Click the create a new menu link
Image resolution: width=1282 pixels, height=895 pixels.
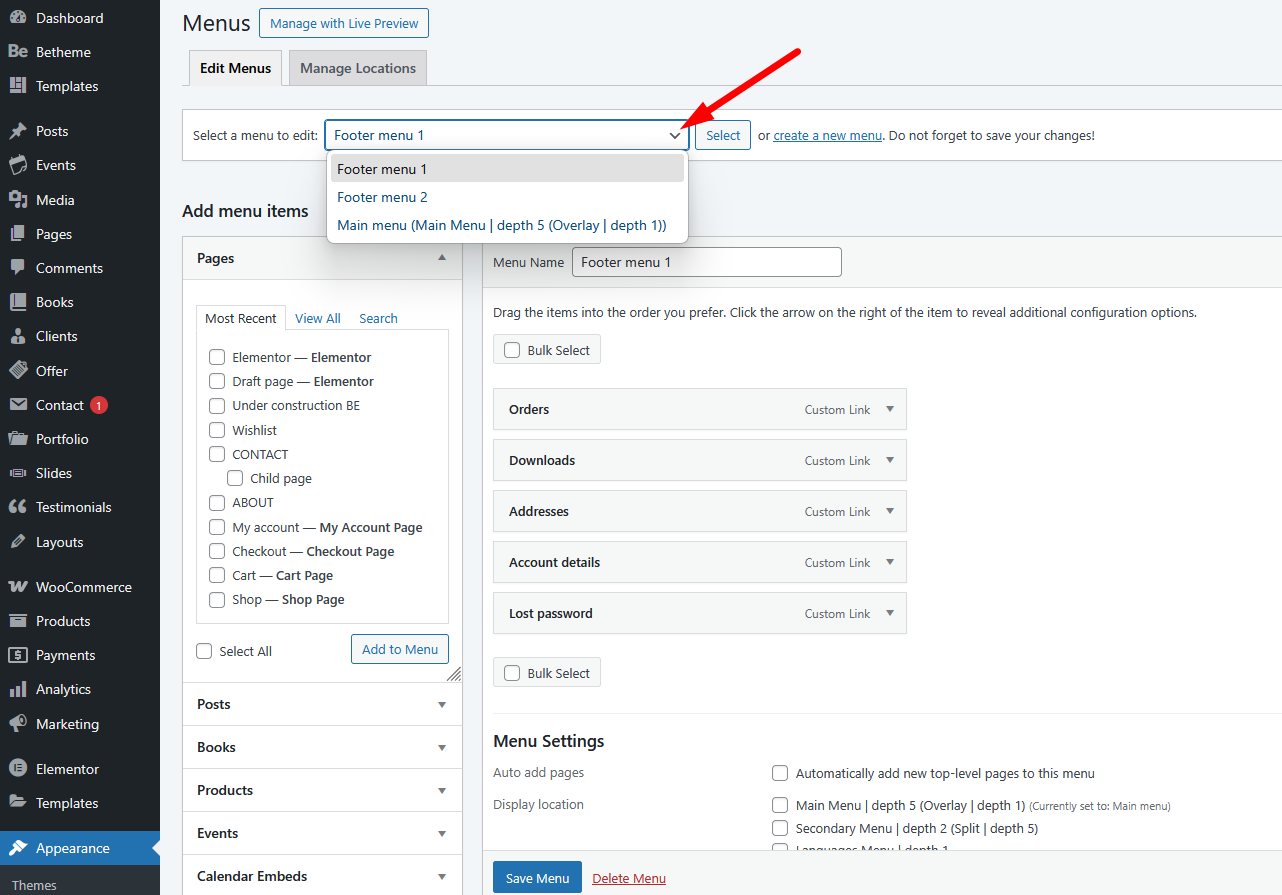tap(827, 135)
